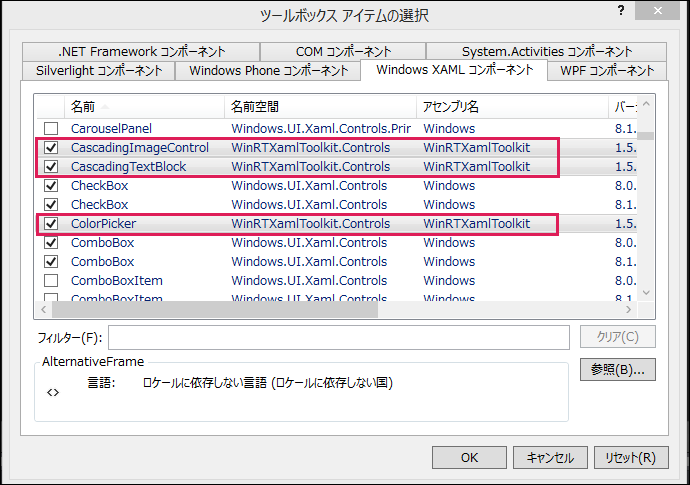Click the vertical scrollbar thumb
The height and width of the screenshot is (485, 690).
646,136
